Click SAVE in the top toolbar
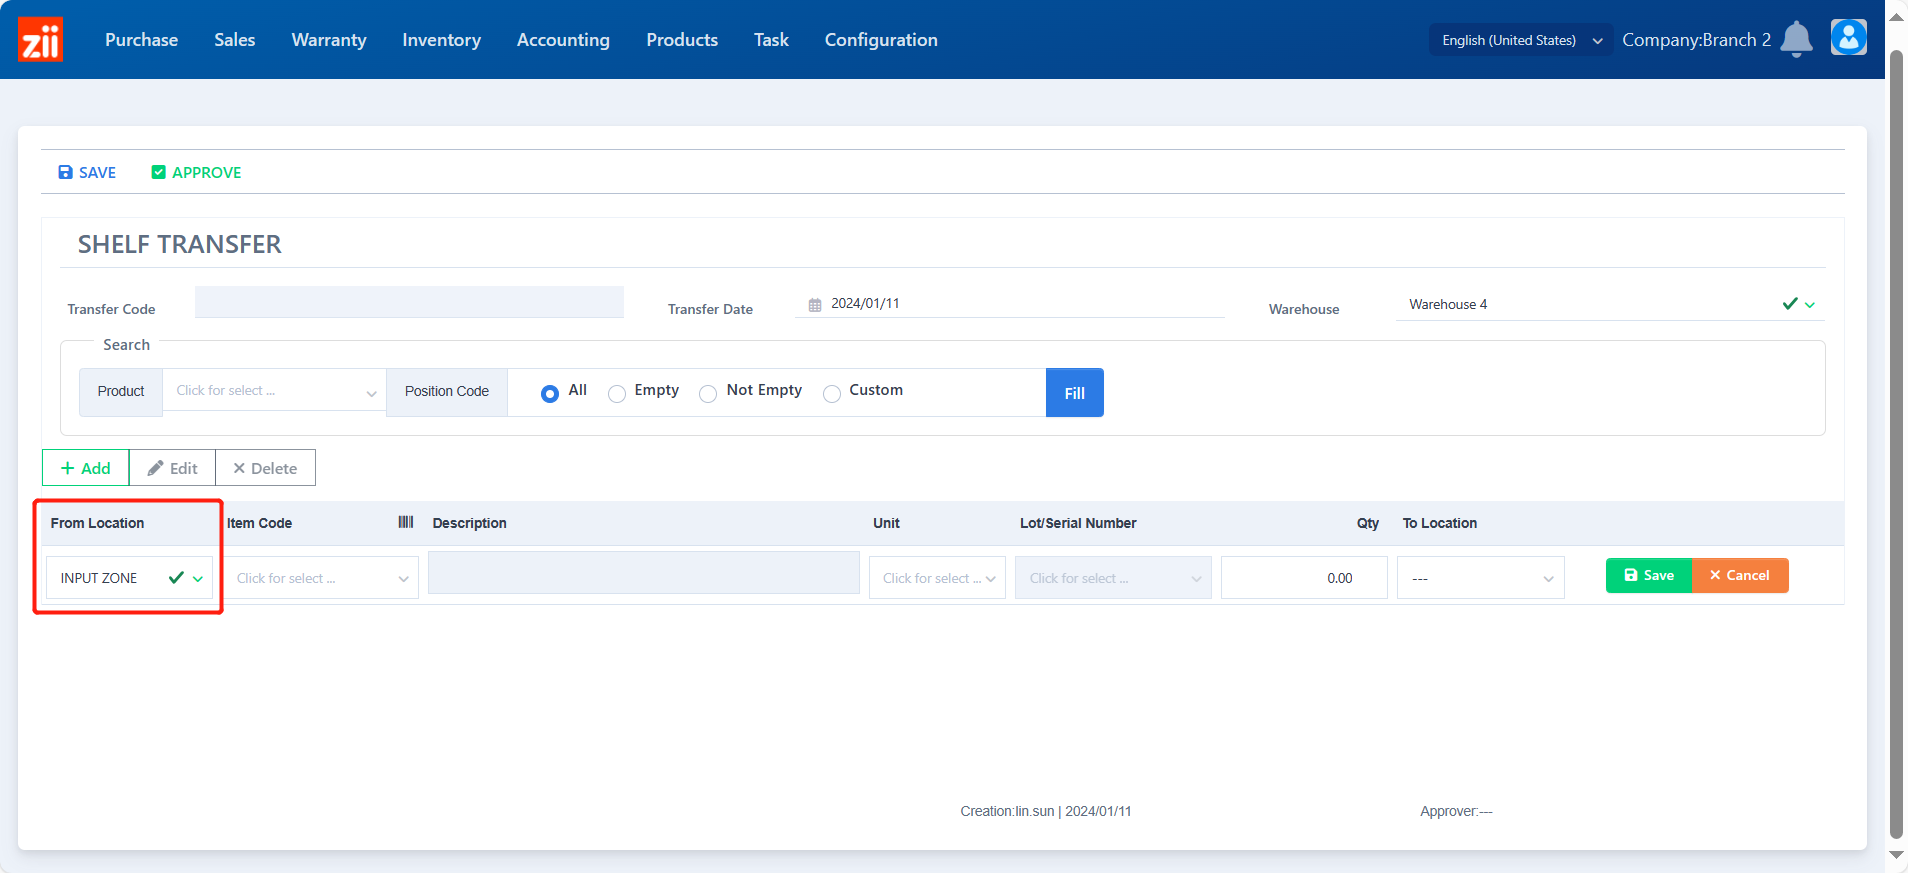The width and height of the screenshot is (1908, 873). pos(87,172)
